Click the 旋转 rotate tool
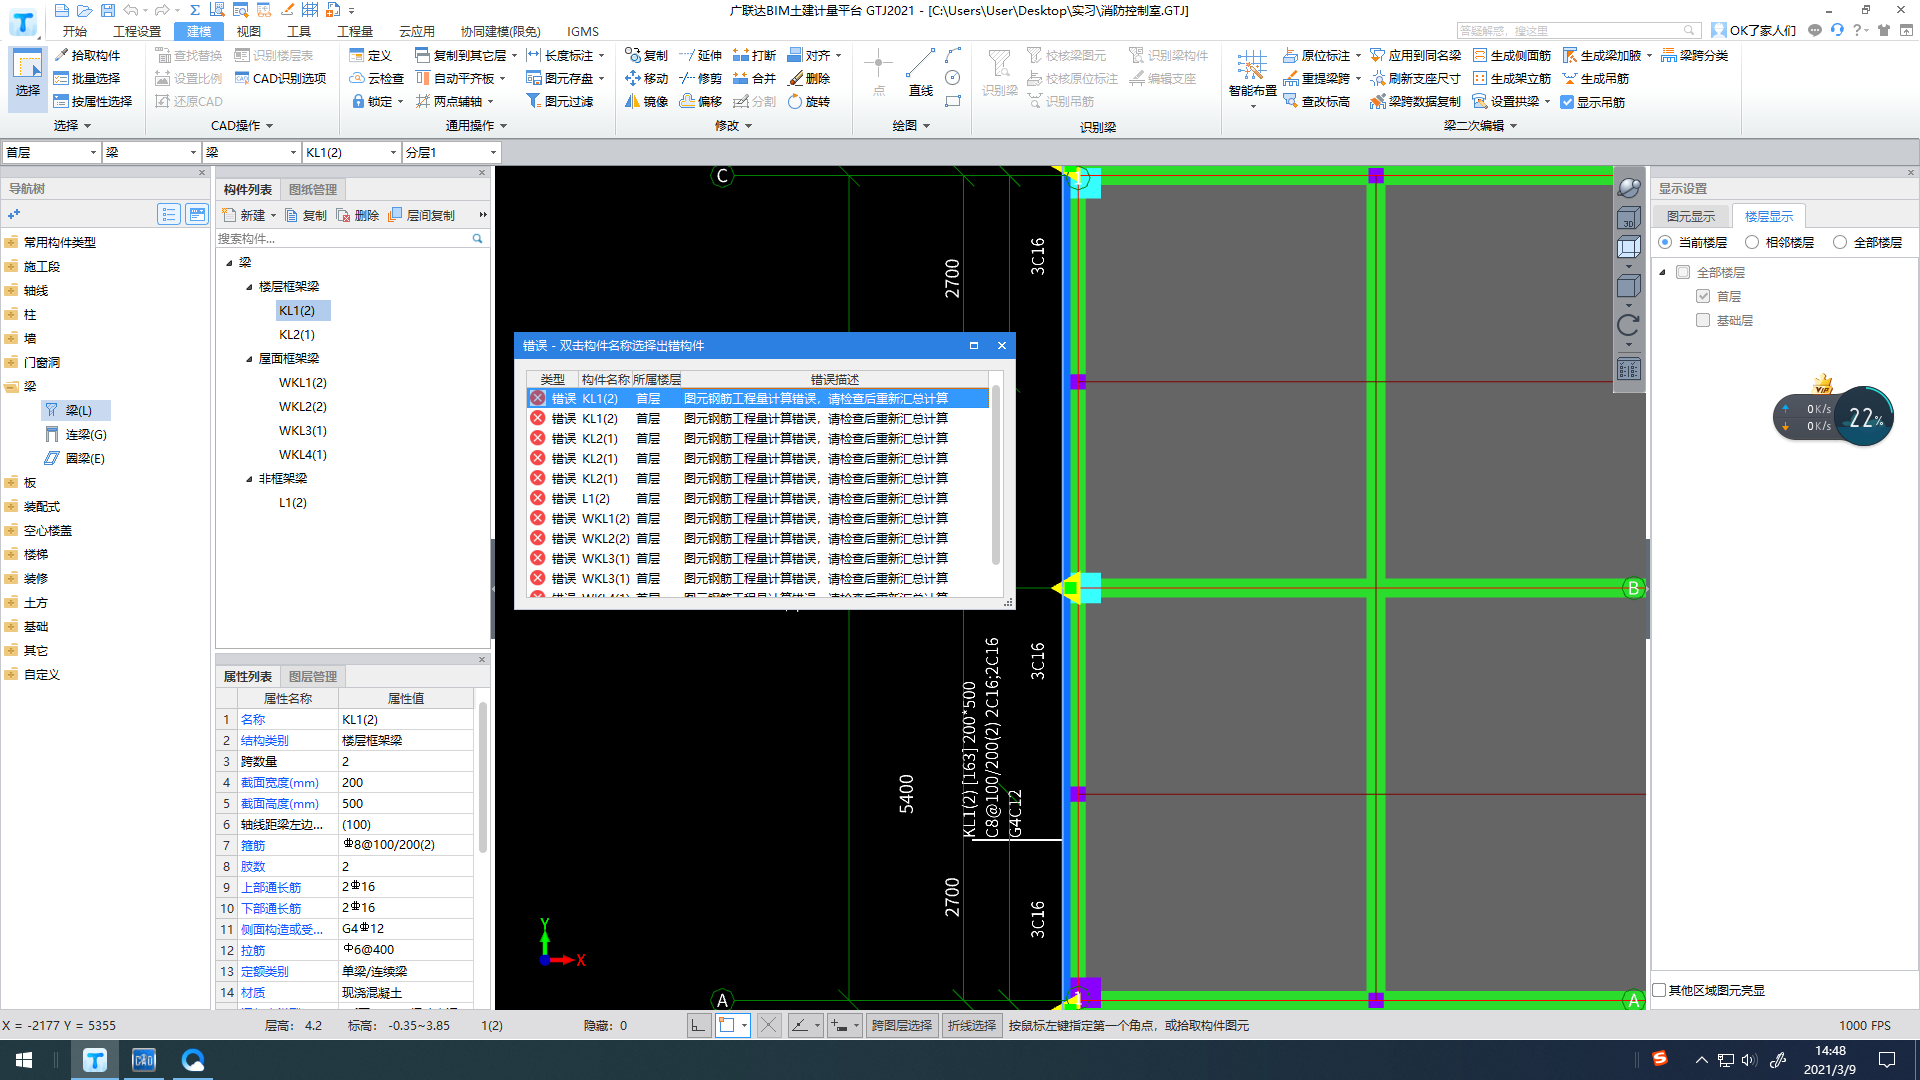The width and height of the screenshot is (1920, 1080). (x=809, y=101)
